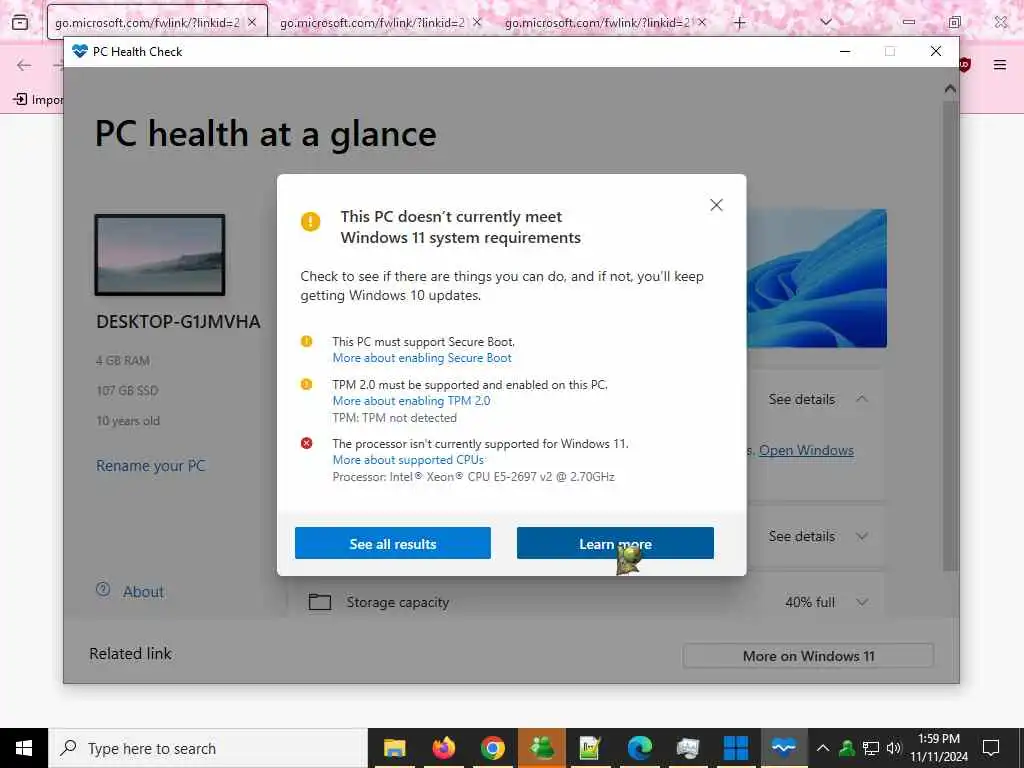The width and height of the screenshot is (1024, 768).
Task: Click the 'Open Windows' link
Action: coord(807,451)
